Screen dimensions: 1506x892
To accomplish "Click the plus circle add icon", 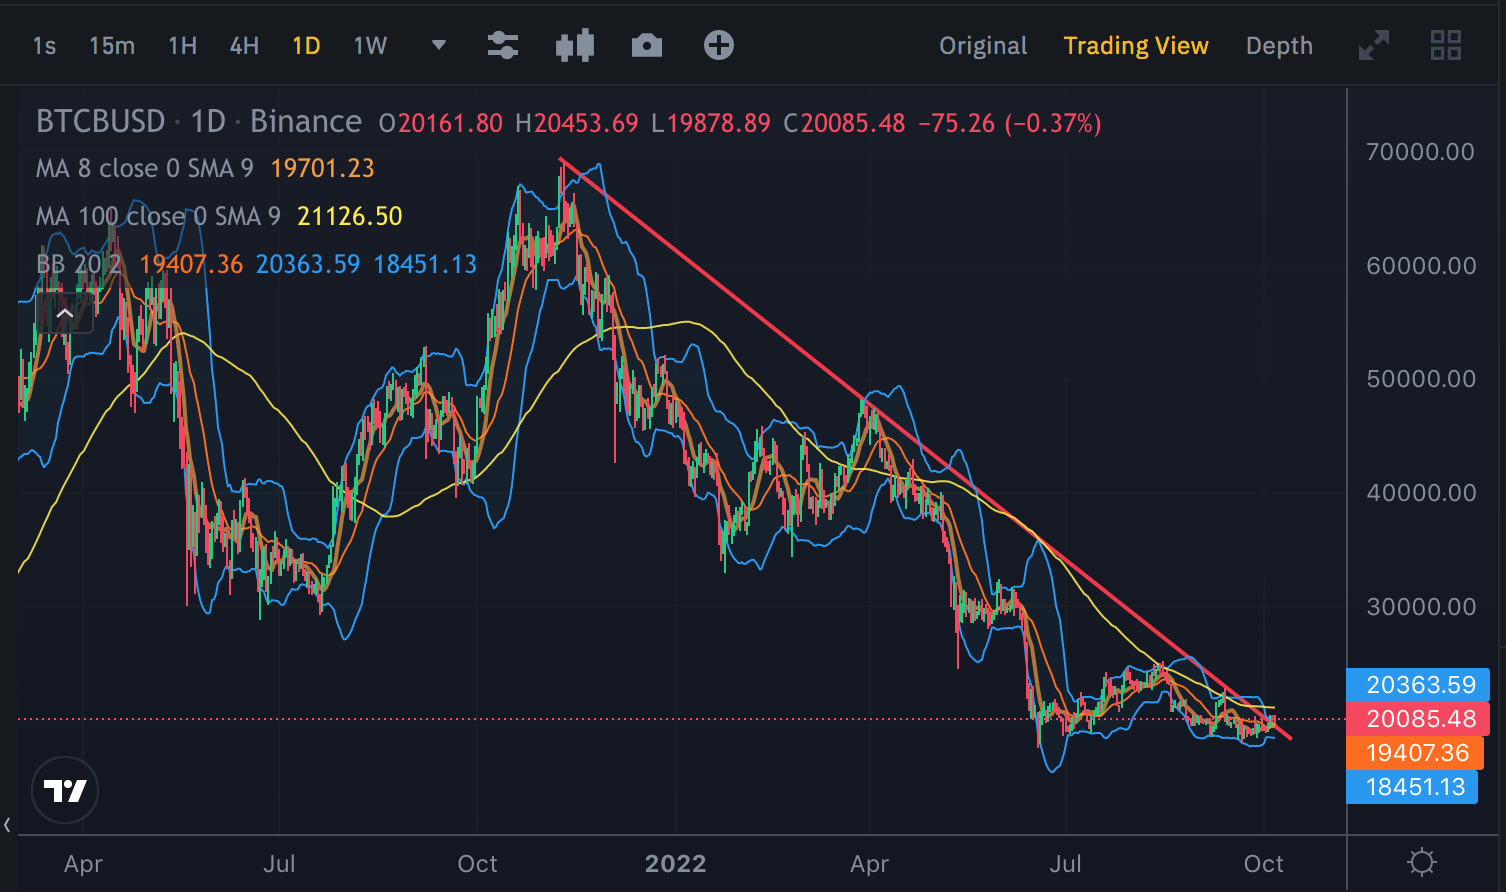I will point(719,45).
